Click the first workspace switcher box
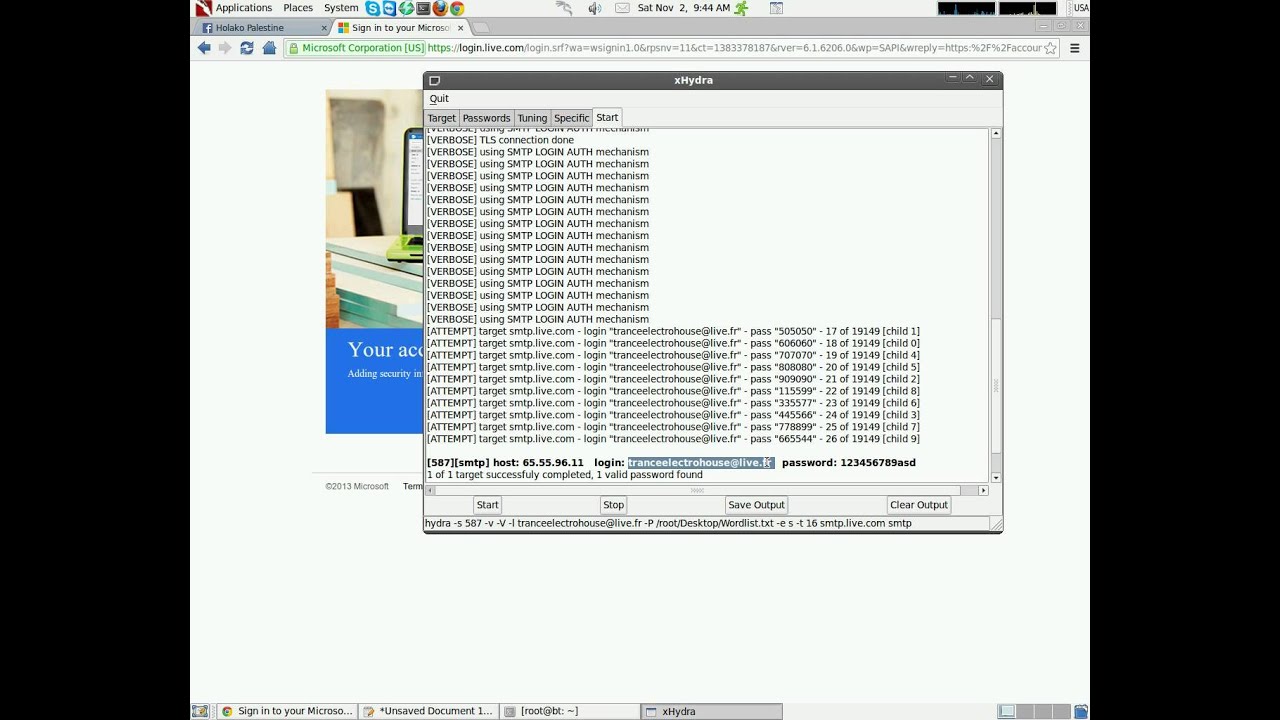1280x720 pixels. 1007,711
